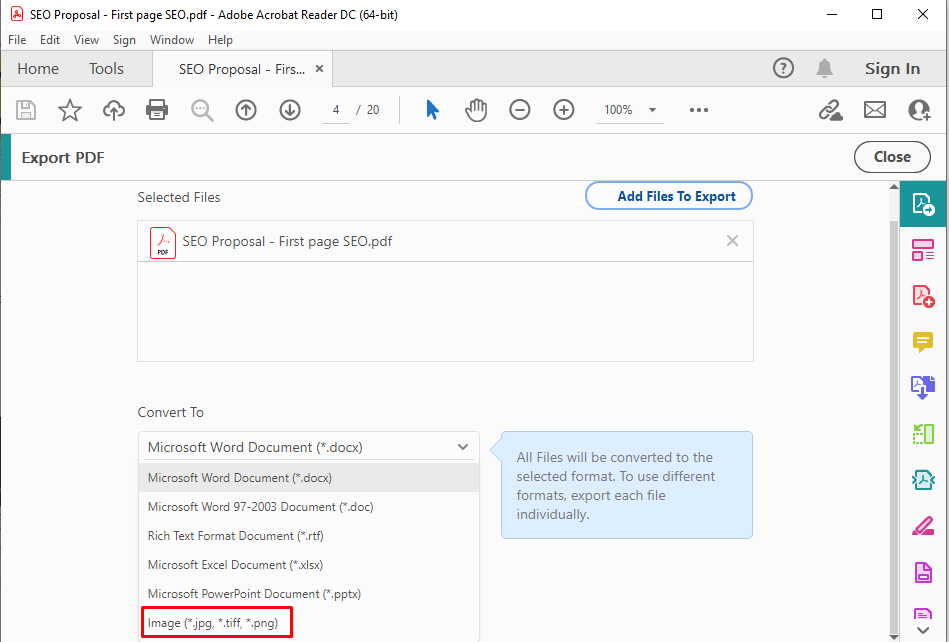
Task: Open Organize Pages pink layout sidebar icon
Action: pos(923,250)
